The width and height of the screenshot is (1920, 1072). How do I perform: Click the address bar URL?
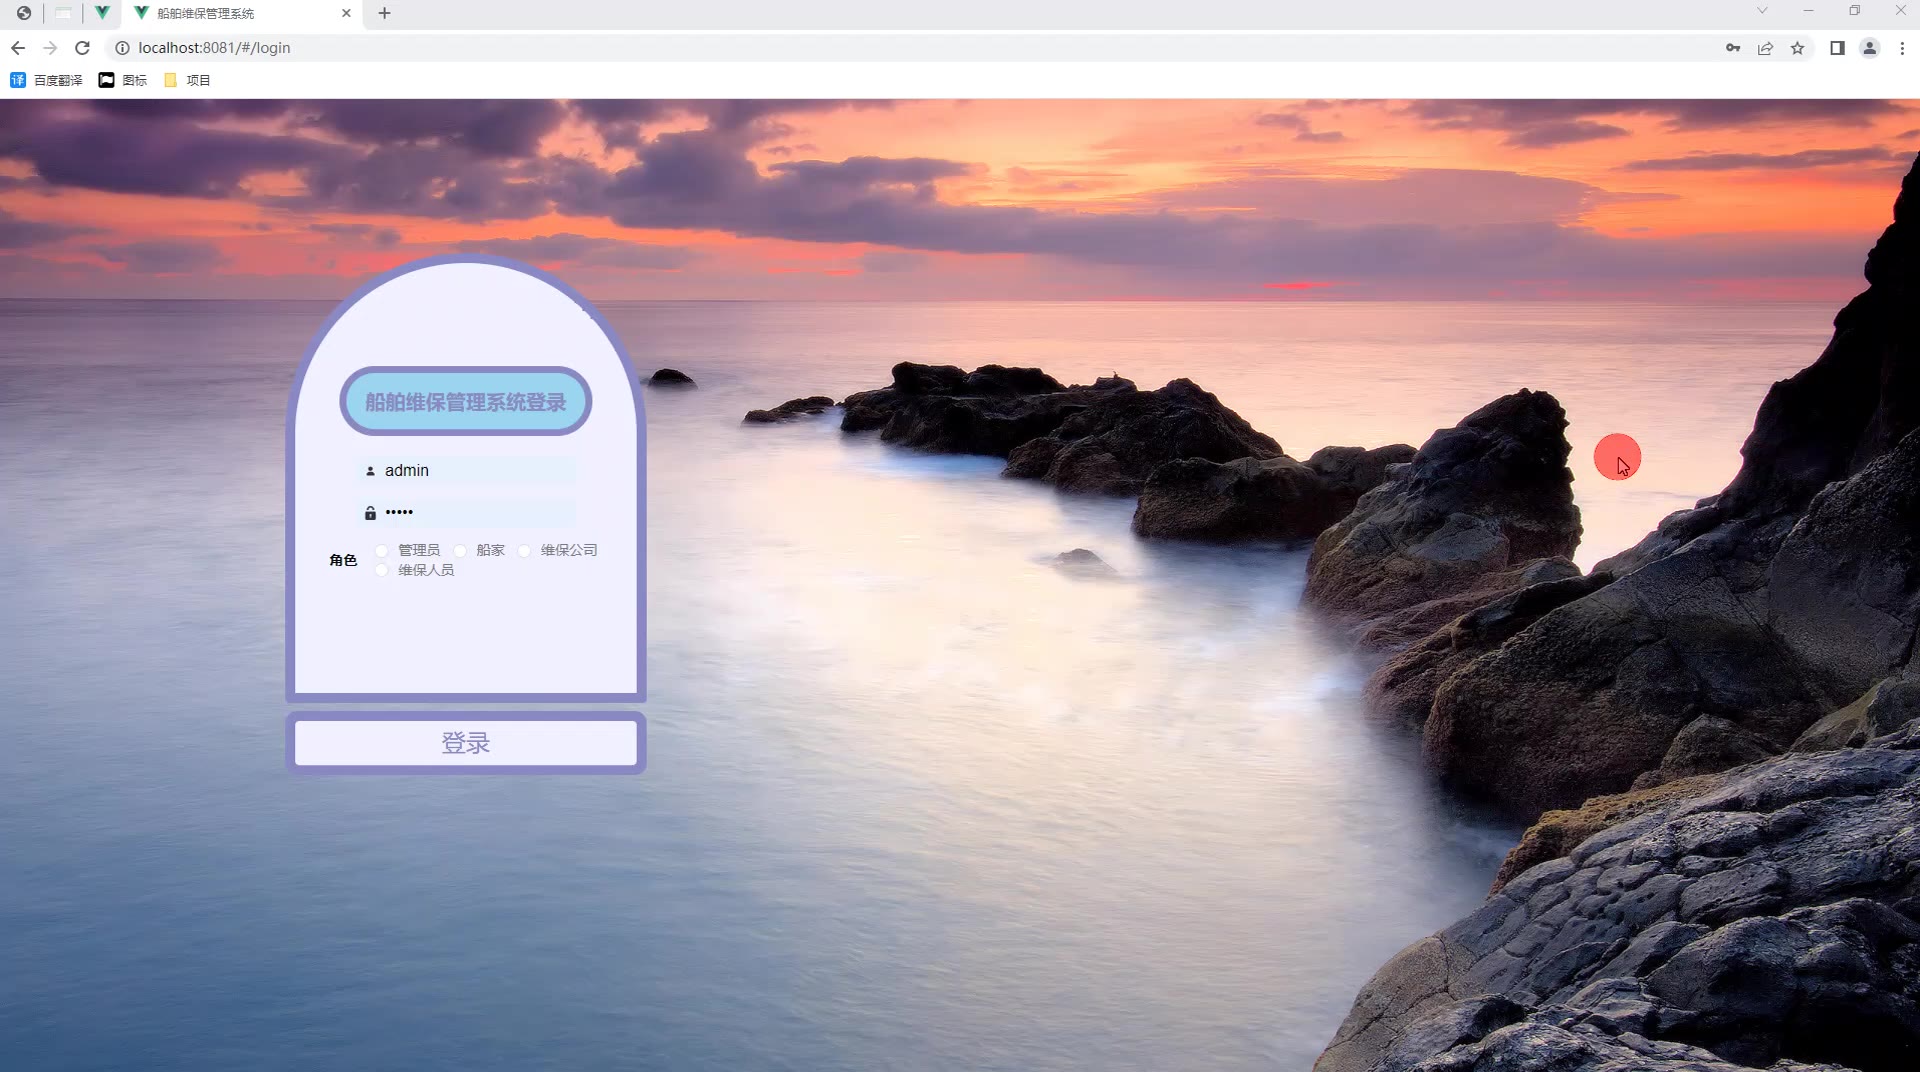(x=214, y=48)
